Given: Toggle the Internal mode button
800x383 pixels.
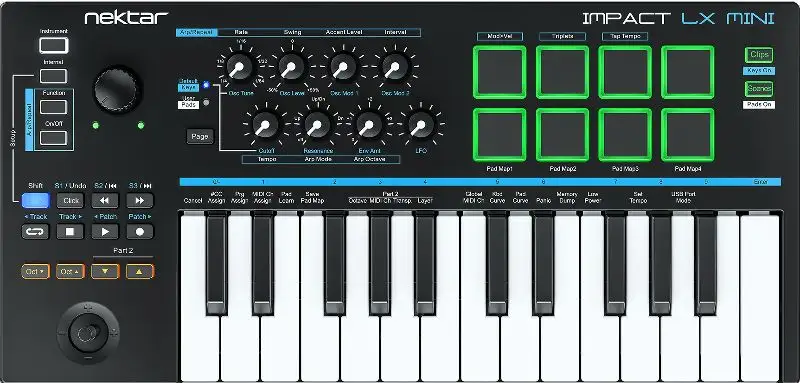Looking at the screenshot, I should [54, 76].
